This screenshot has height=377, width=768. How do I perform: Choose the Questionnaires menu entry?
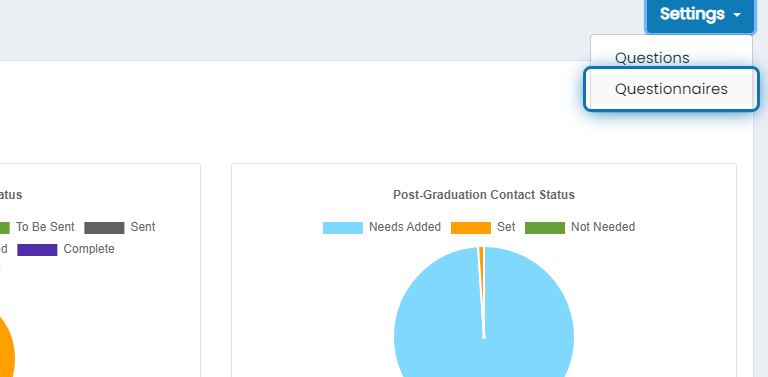click(671, 89)
